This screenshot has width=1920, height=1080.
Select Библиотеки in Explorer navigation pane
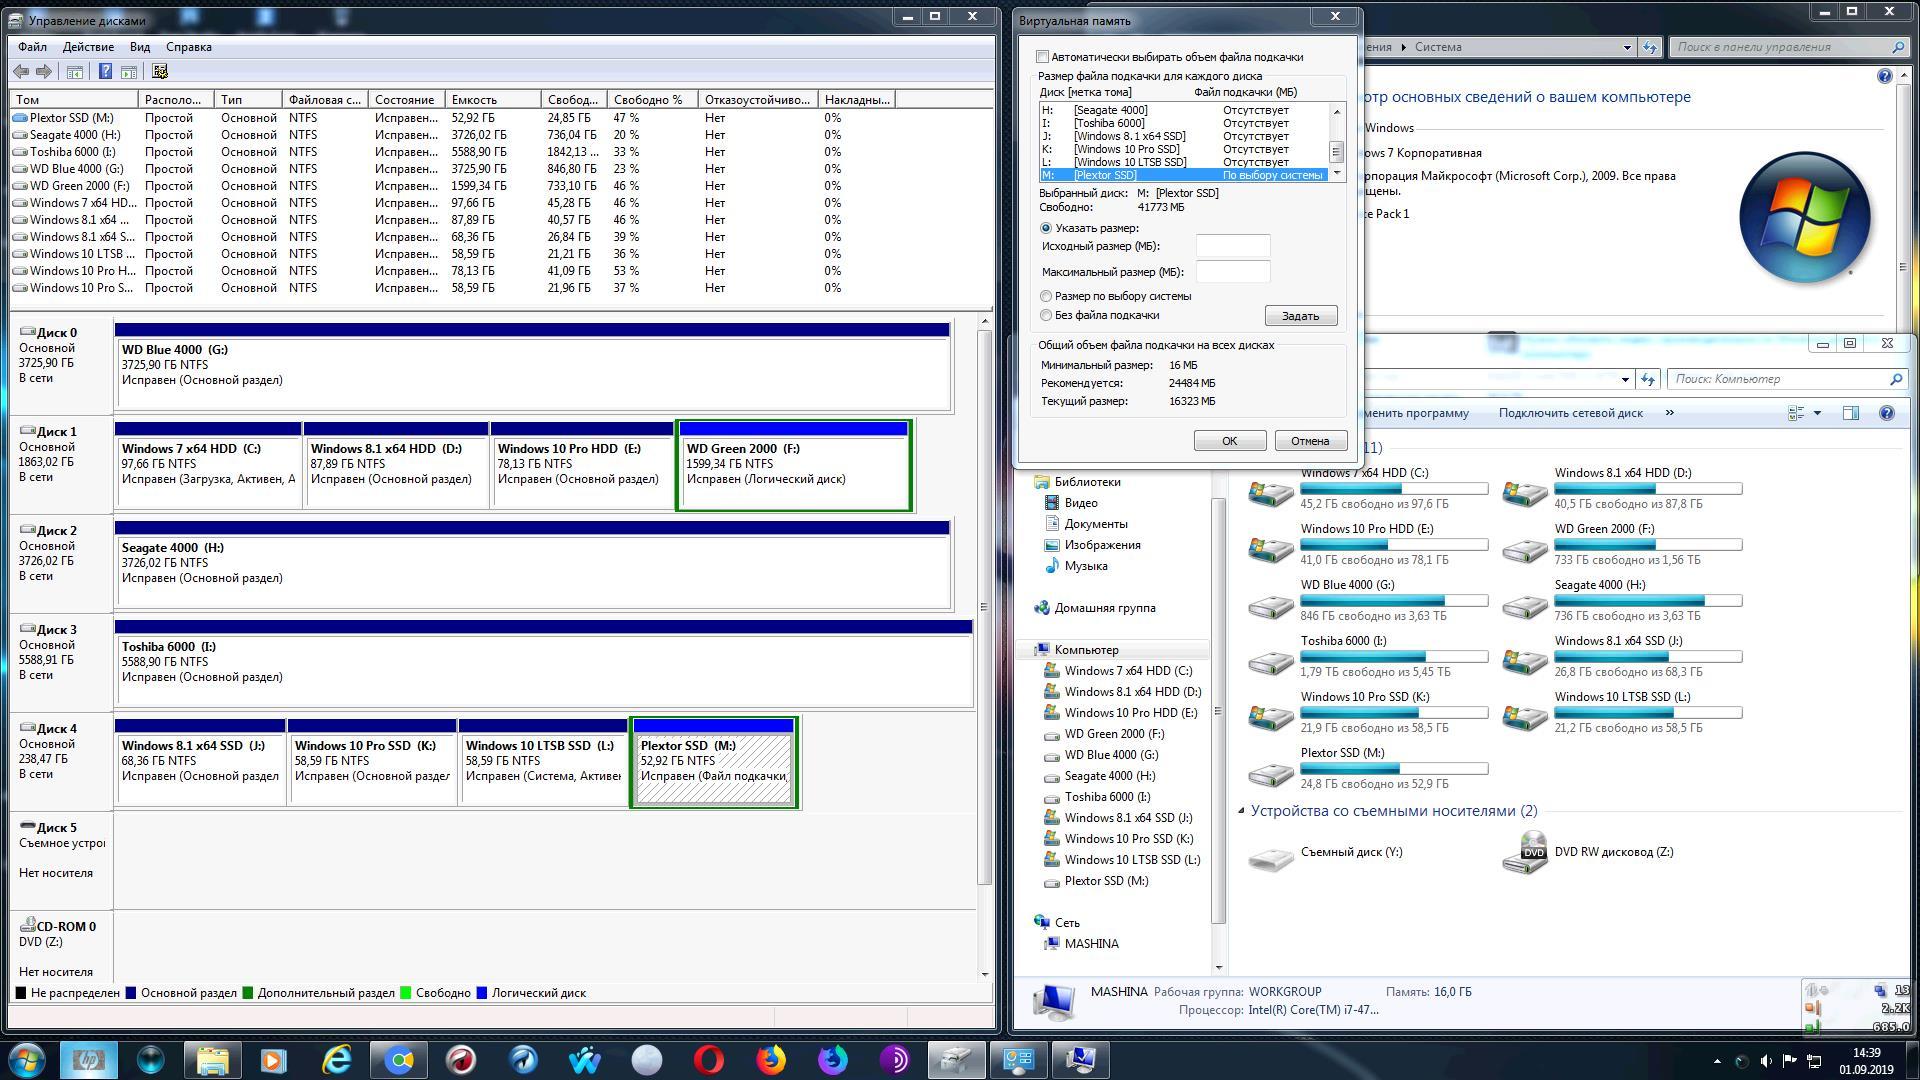[x=1087, y=482]
